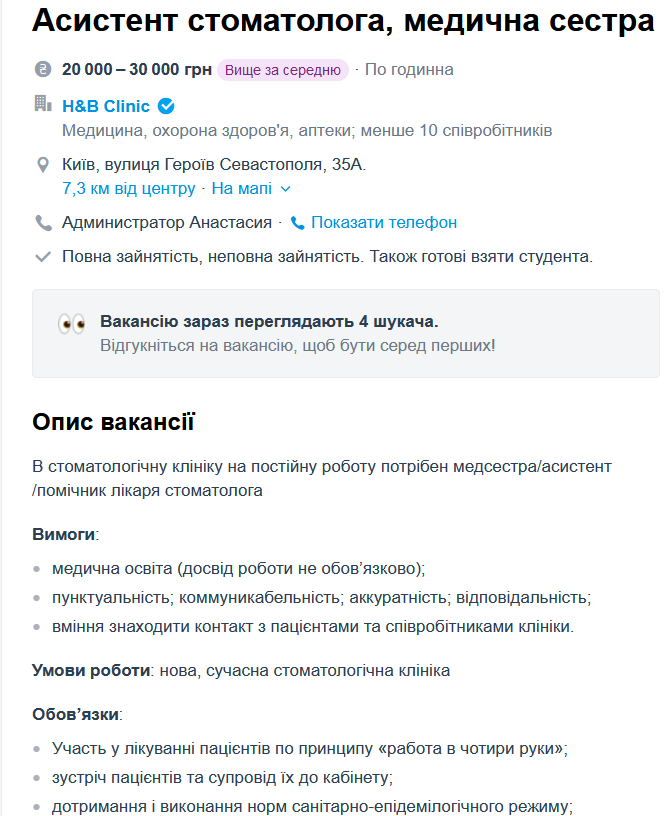Click the location pin icon
Screen dimensions: 672x816
tap(43, 164)
